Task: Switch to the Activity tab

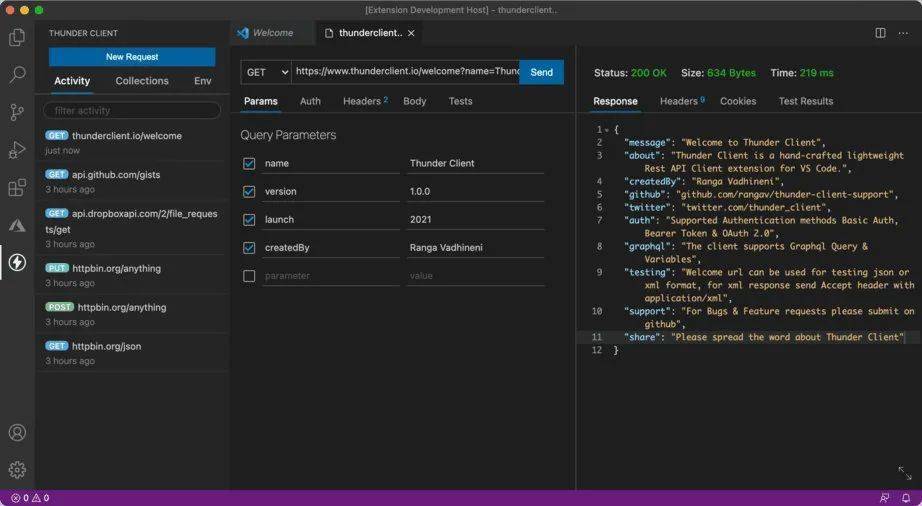Action: 72,81
